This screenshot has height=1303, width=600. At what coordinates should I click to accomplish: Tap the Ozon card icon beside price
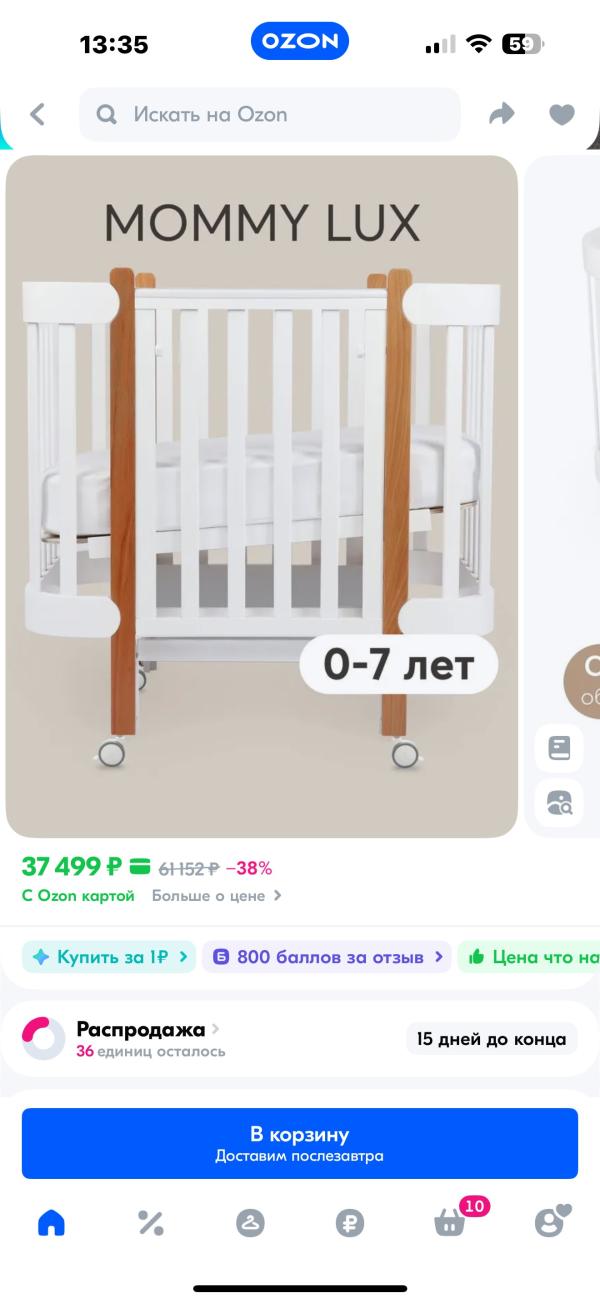pos(140,867)
